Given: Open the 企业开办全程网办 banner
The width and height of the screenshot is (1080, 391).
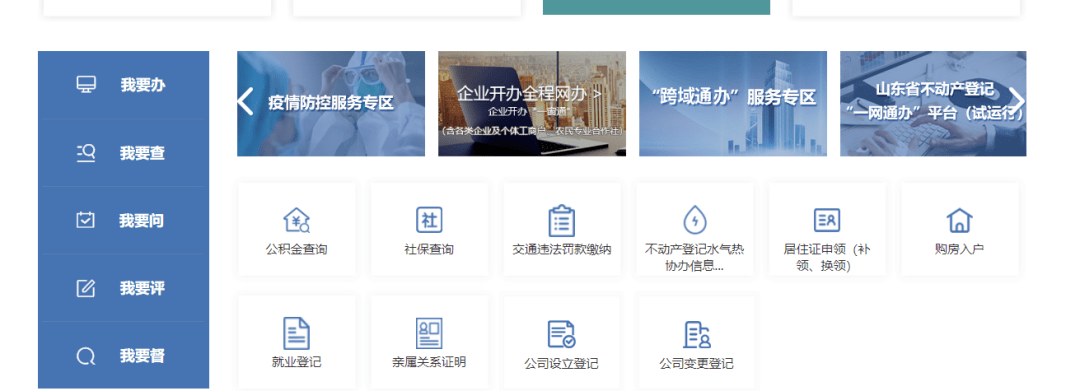Looking at the screenshot, I should pos(532,103).
